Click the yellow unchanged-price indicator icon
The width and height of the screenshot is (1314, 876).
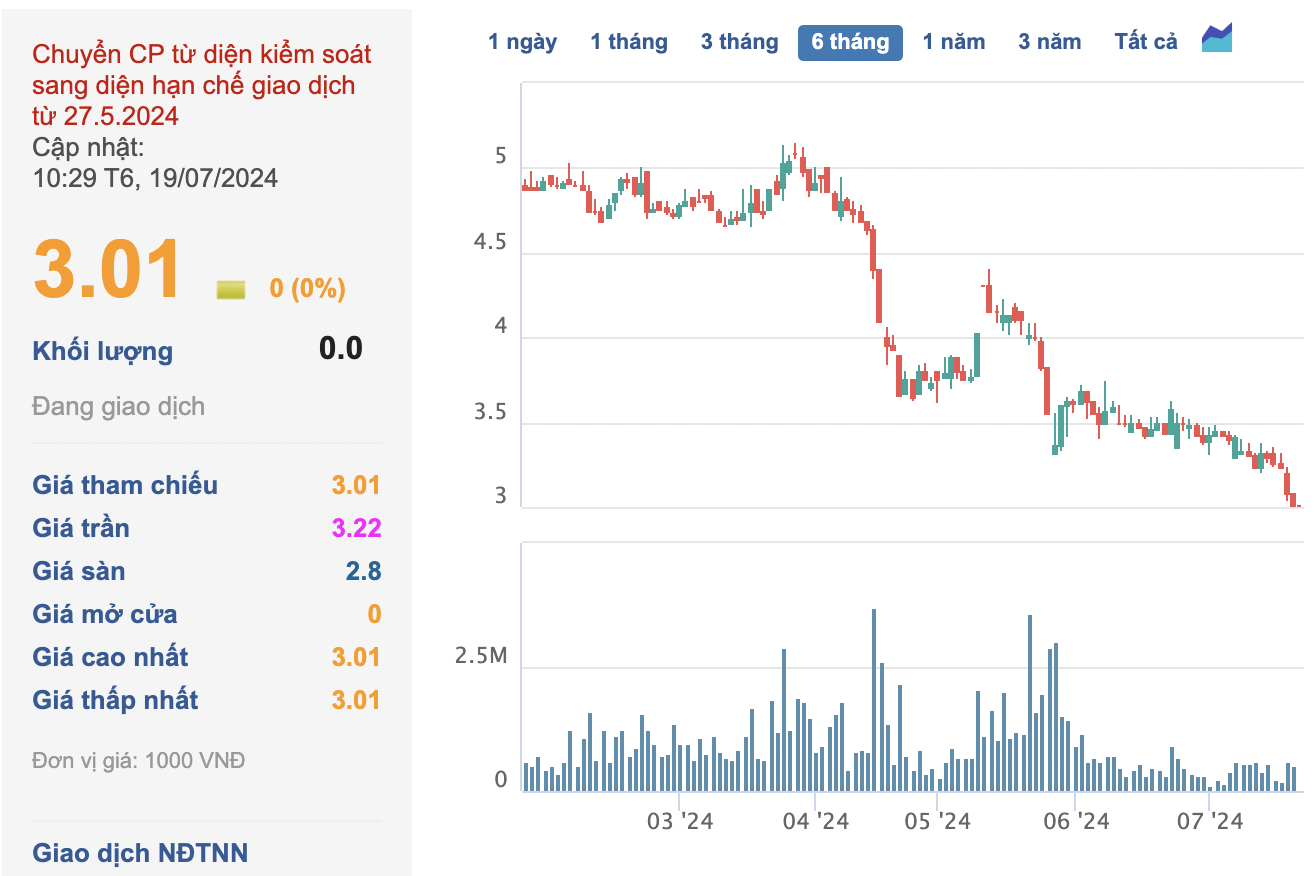click(x=231, y=290)
